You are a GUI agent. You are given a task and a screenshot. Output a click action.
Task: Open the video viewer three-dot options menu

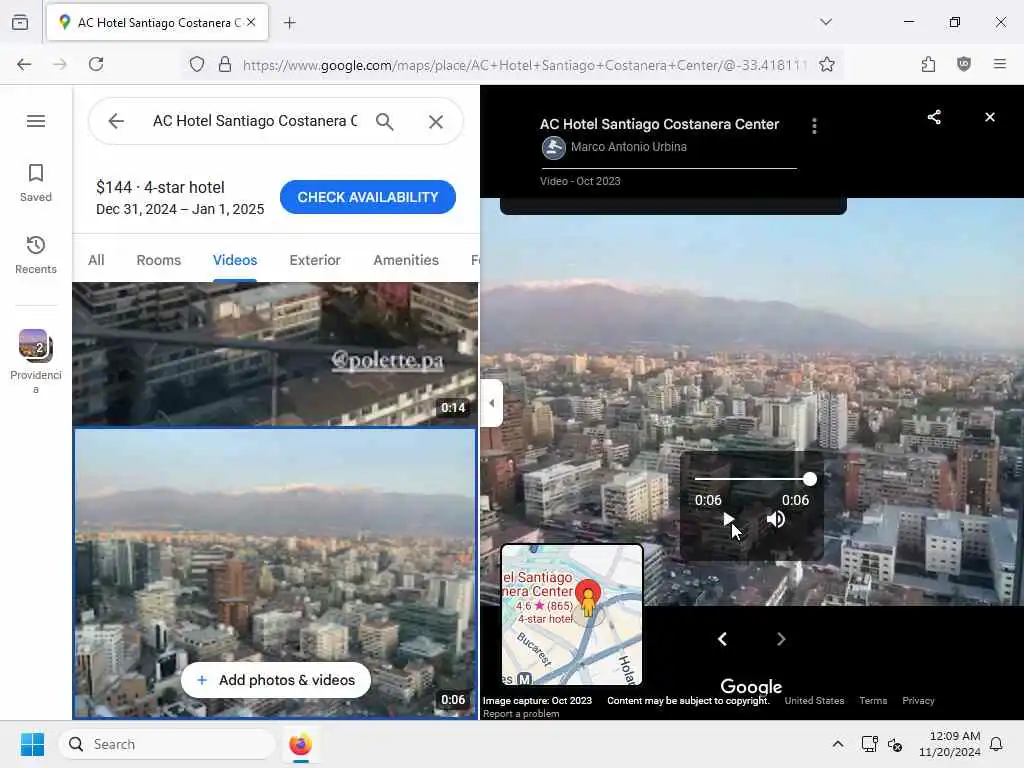tap(814, 126)
